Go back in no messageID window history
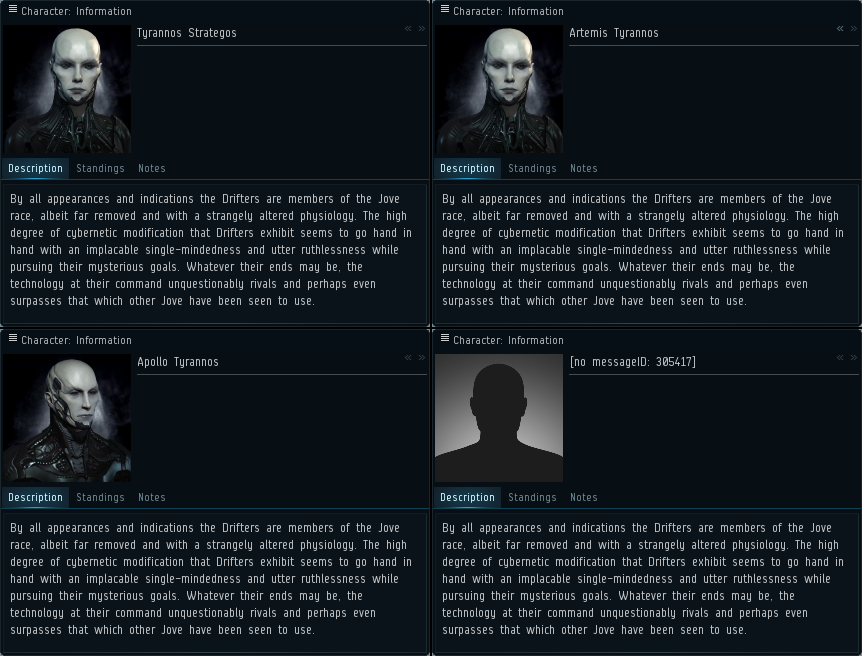Screen dimensions: 862x656 tap(840, 357)
